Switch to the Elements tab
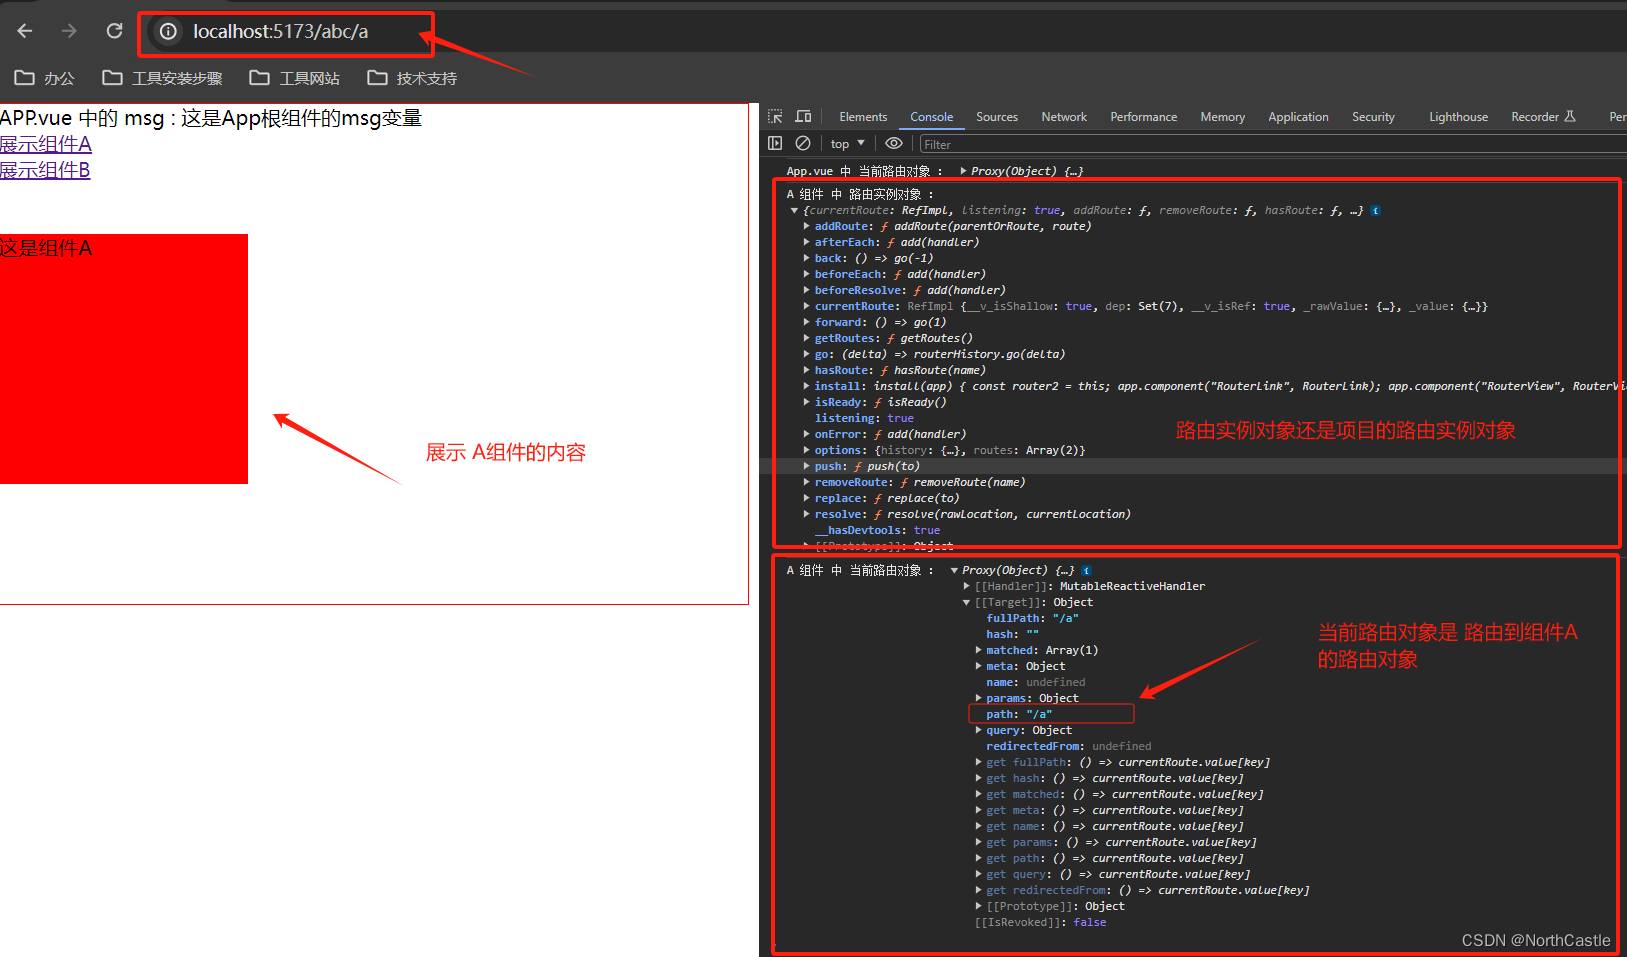This screenshot has width=1627, height=957. pos(863,117)
